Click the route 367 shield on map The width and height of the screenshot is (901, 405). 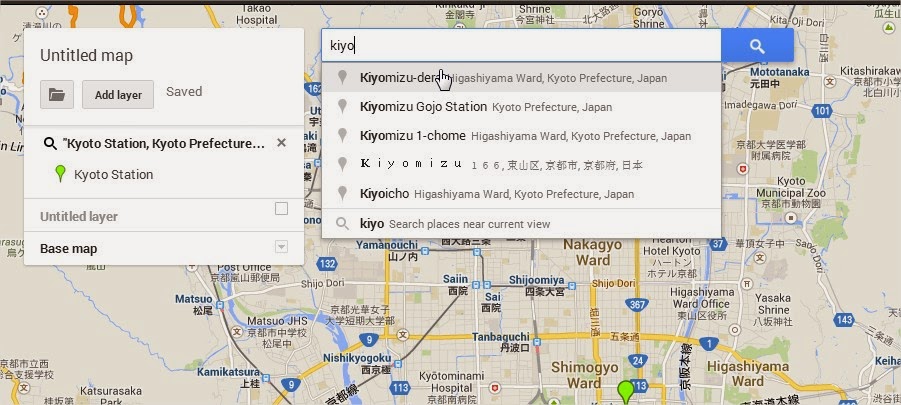(x=637, y=304)
